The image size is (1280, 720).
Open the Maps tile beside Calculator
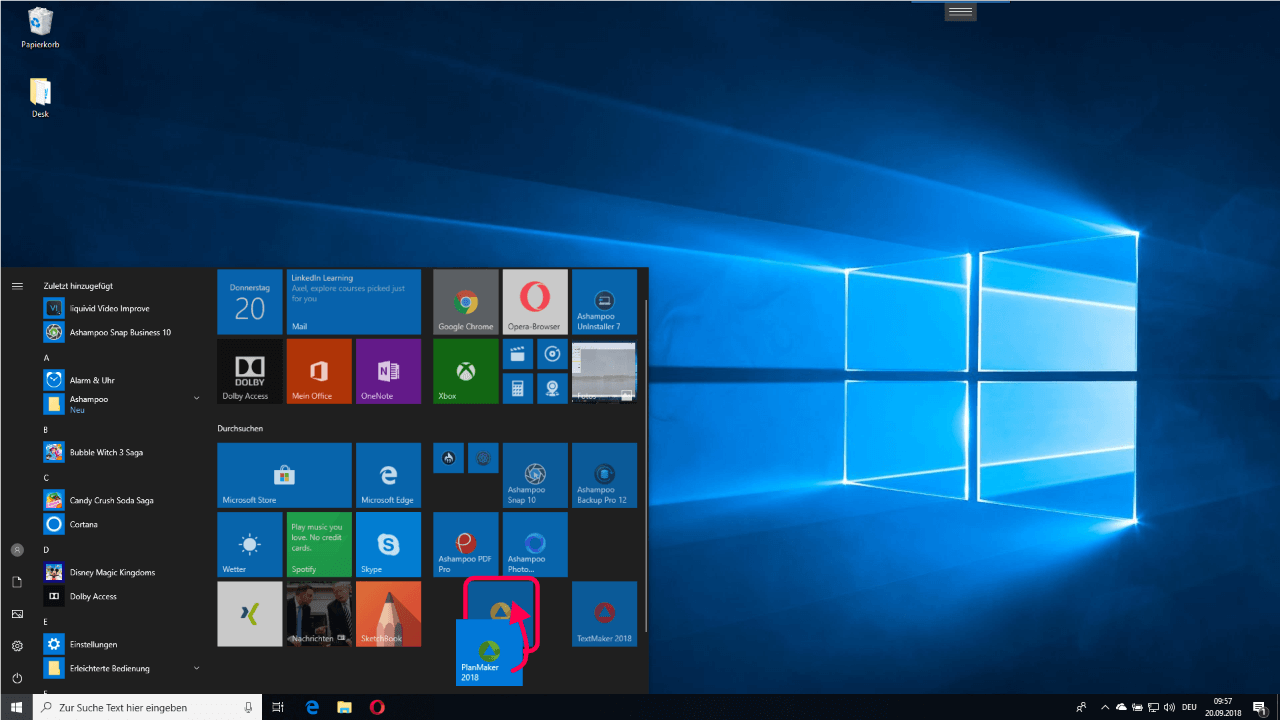[552, 388]
